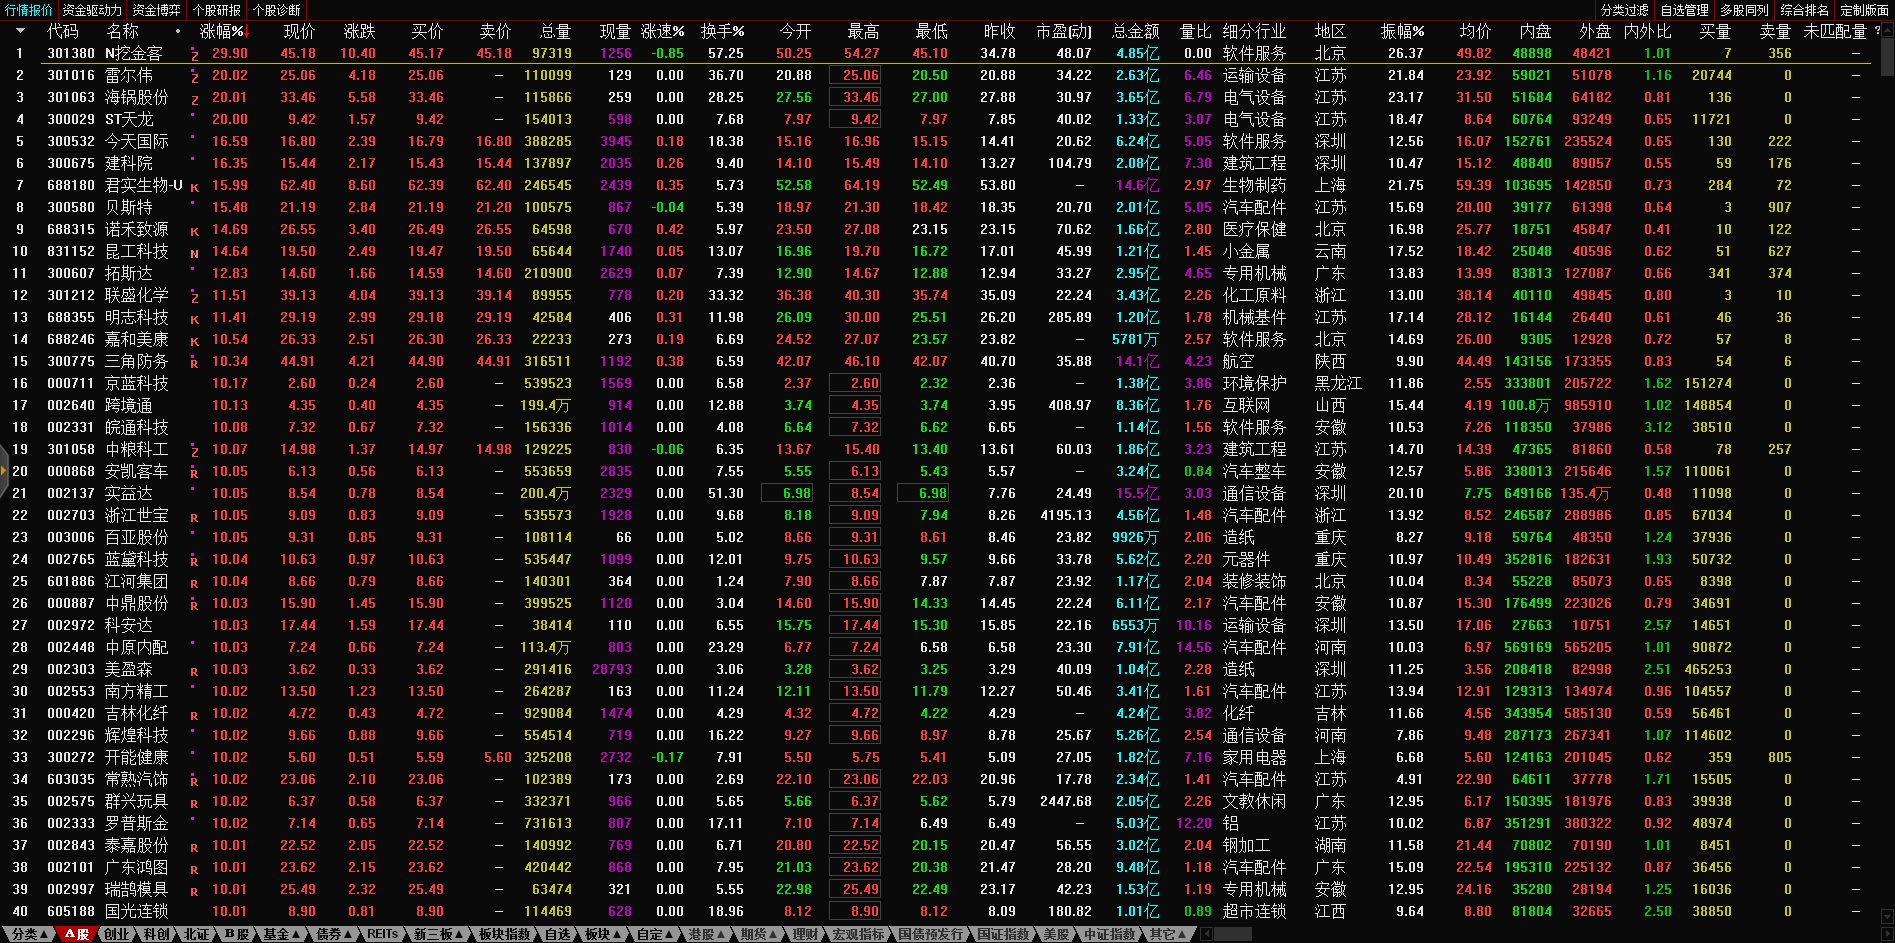Open the 分类 category dropdown tab
Screen dimensions: 1895x943
[28, 934]
